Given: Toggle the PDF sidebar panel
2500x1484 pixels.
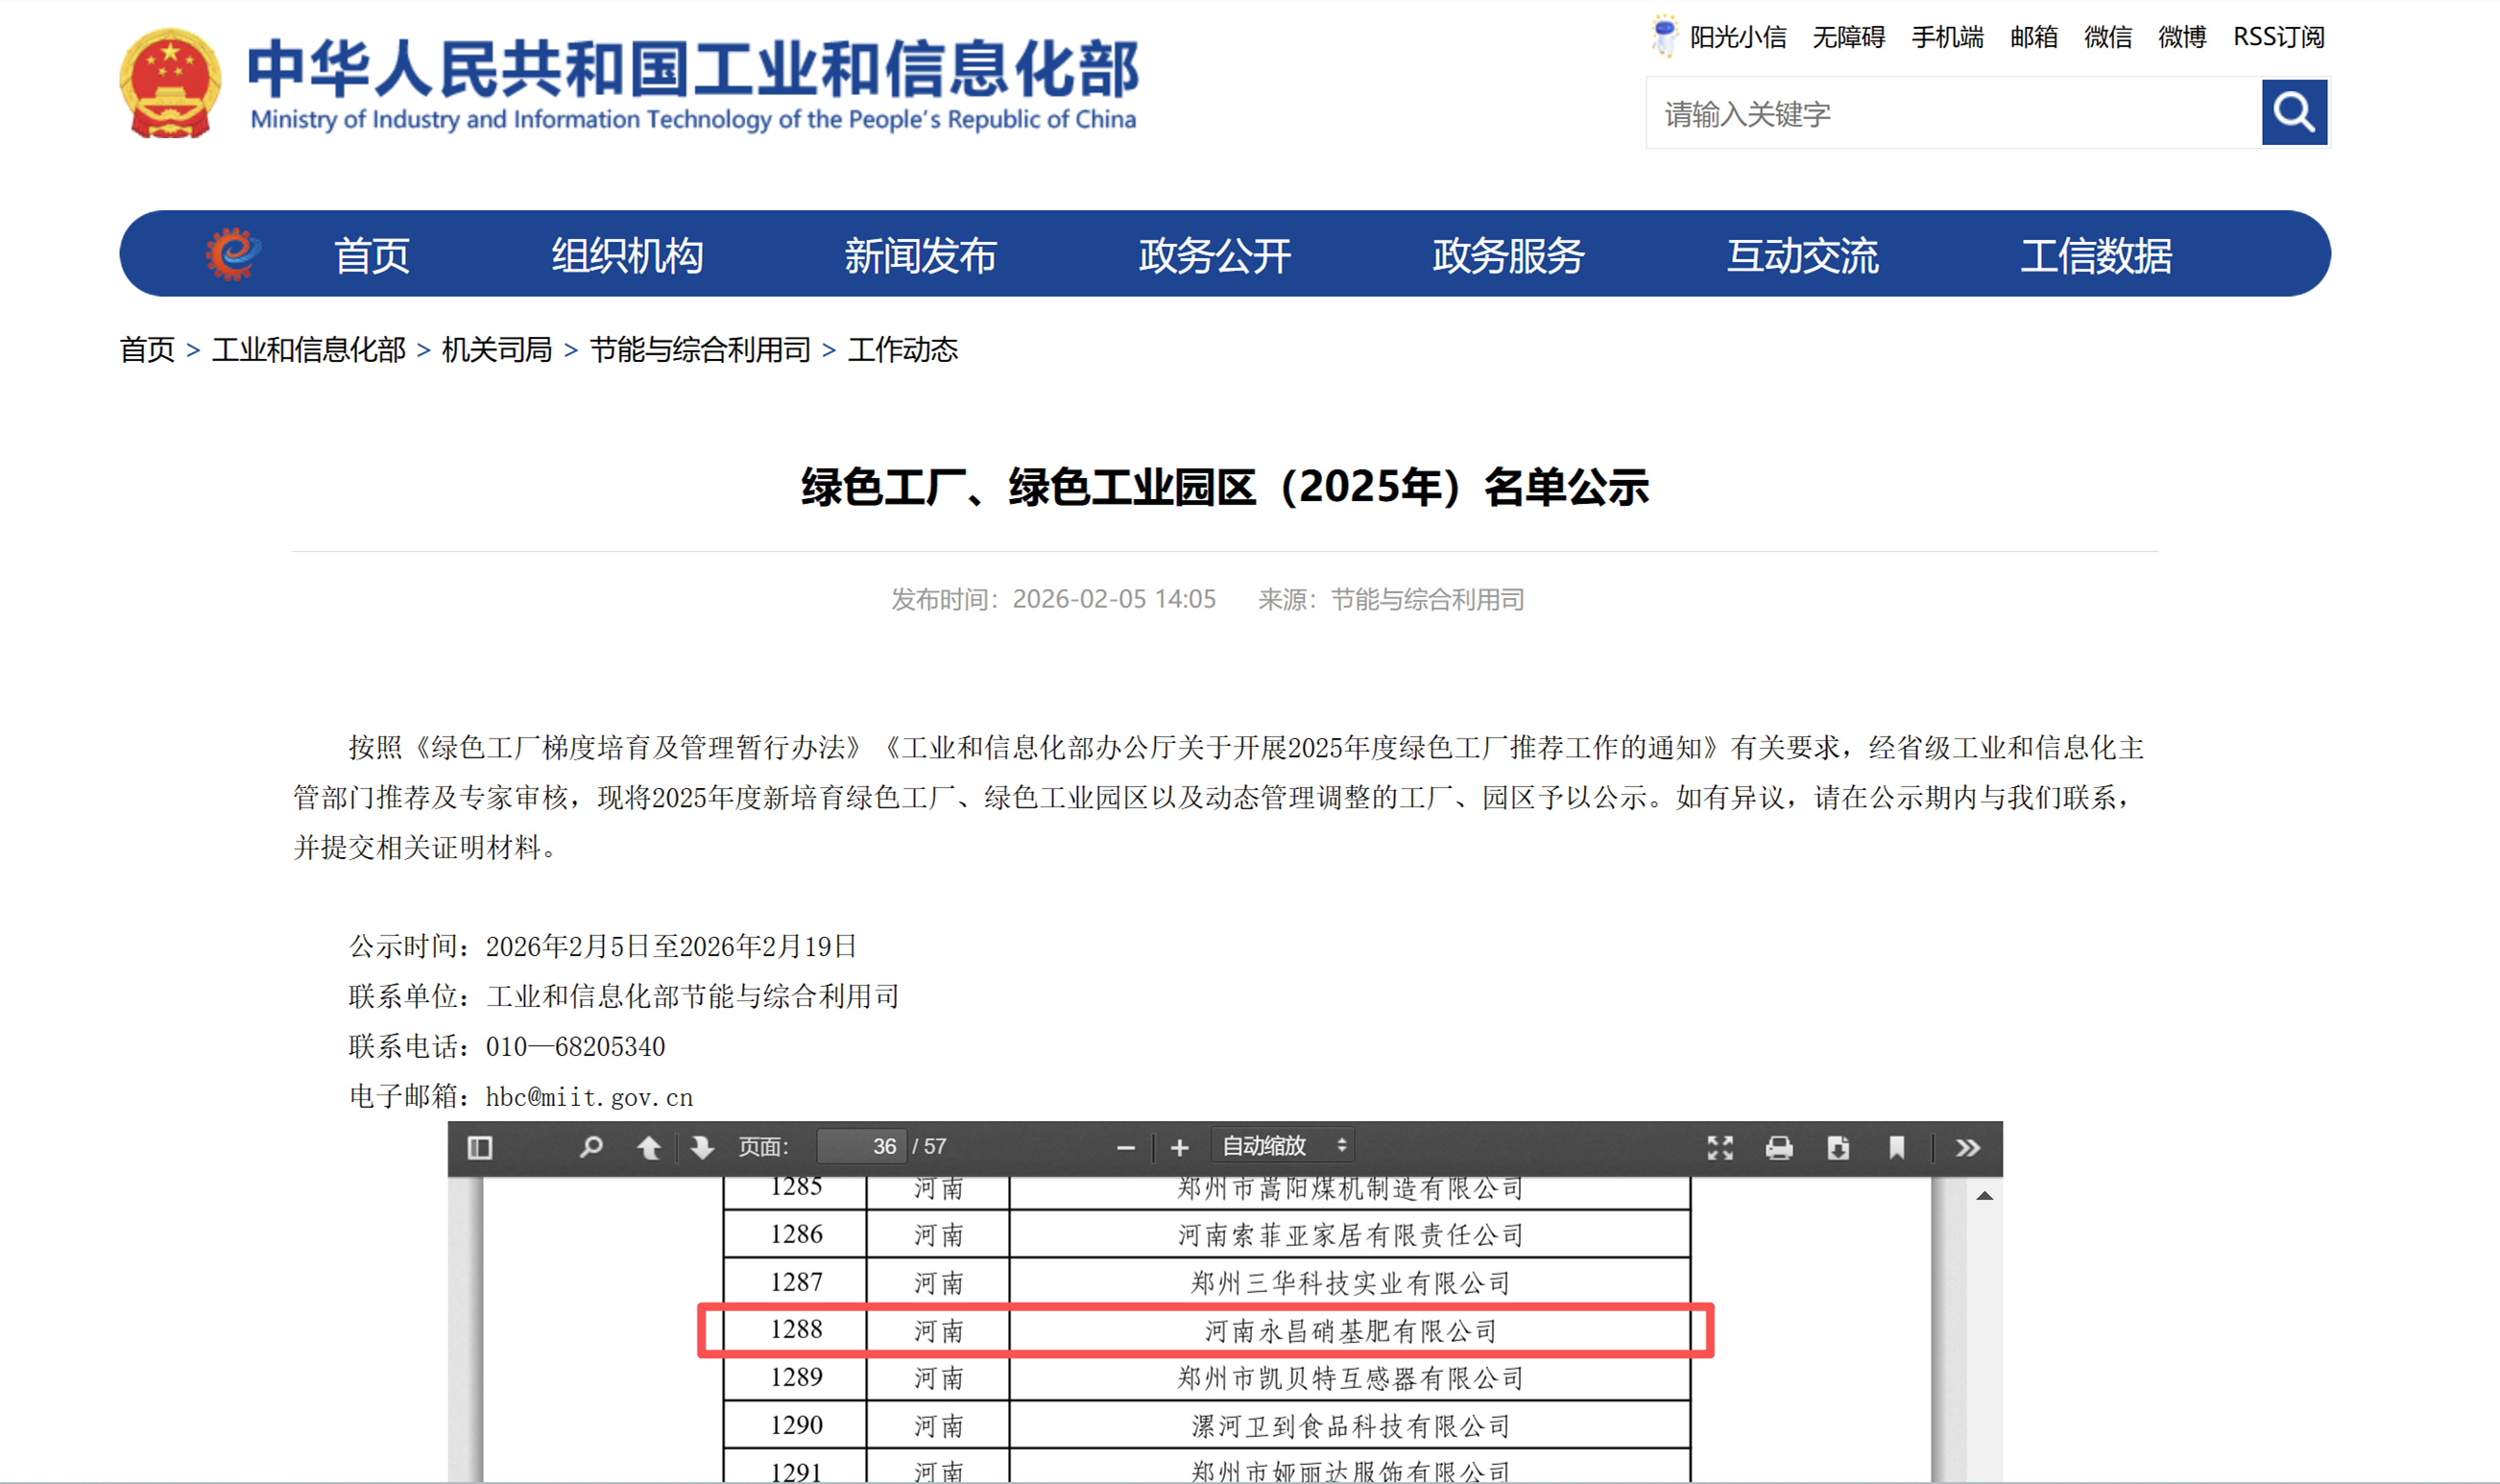Looking at the screenshot, I should (481, 1147).
